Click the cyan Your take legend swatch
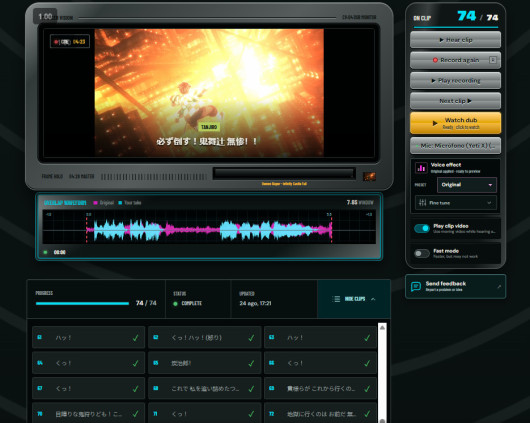This screenshot has height=423, width=530. click(120, 203)
